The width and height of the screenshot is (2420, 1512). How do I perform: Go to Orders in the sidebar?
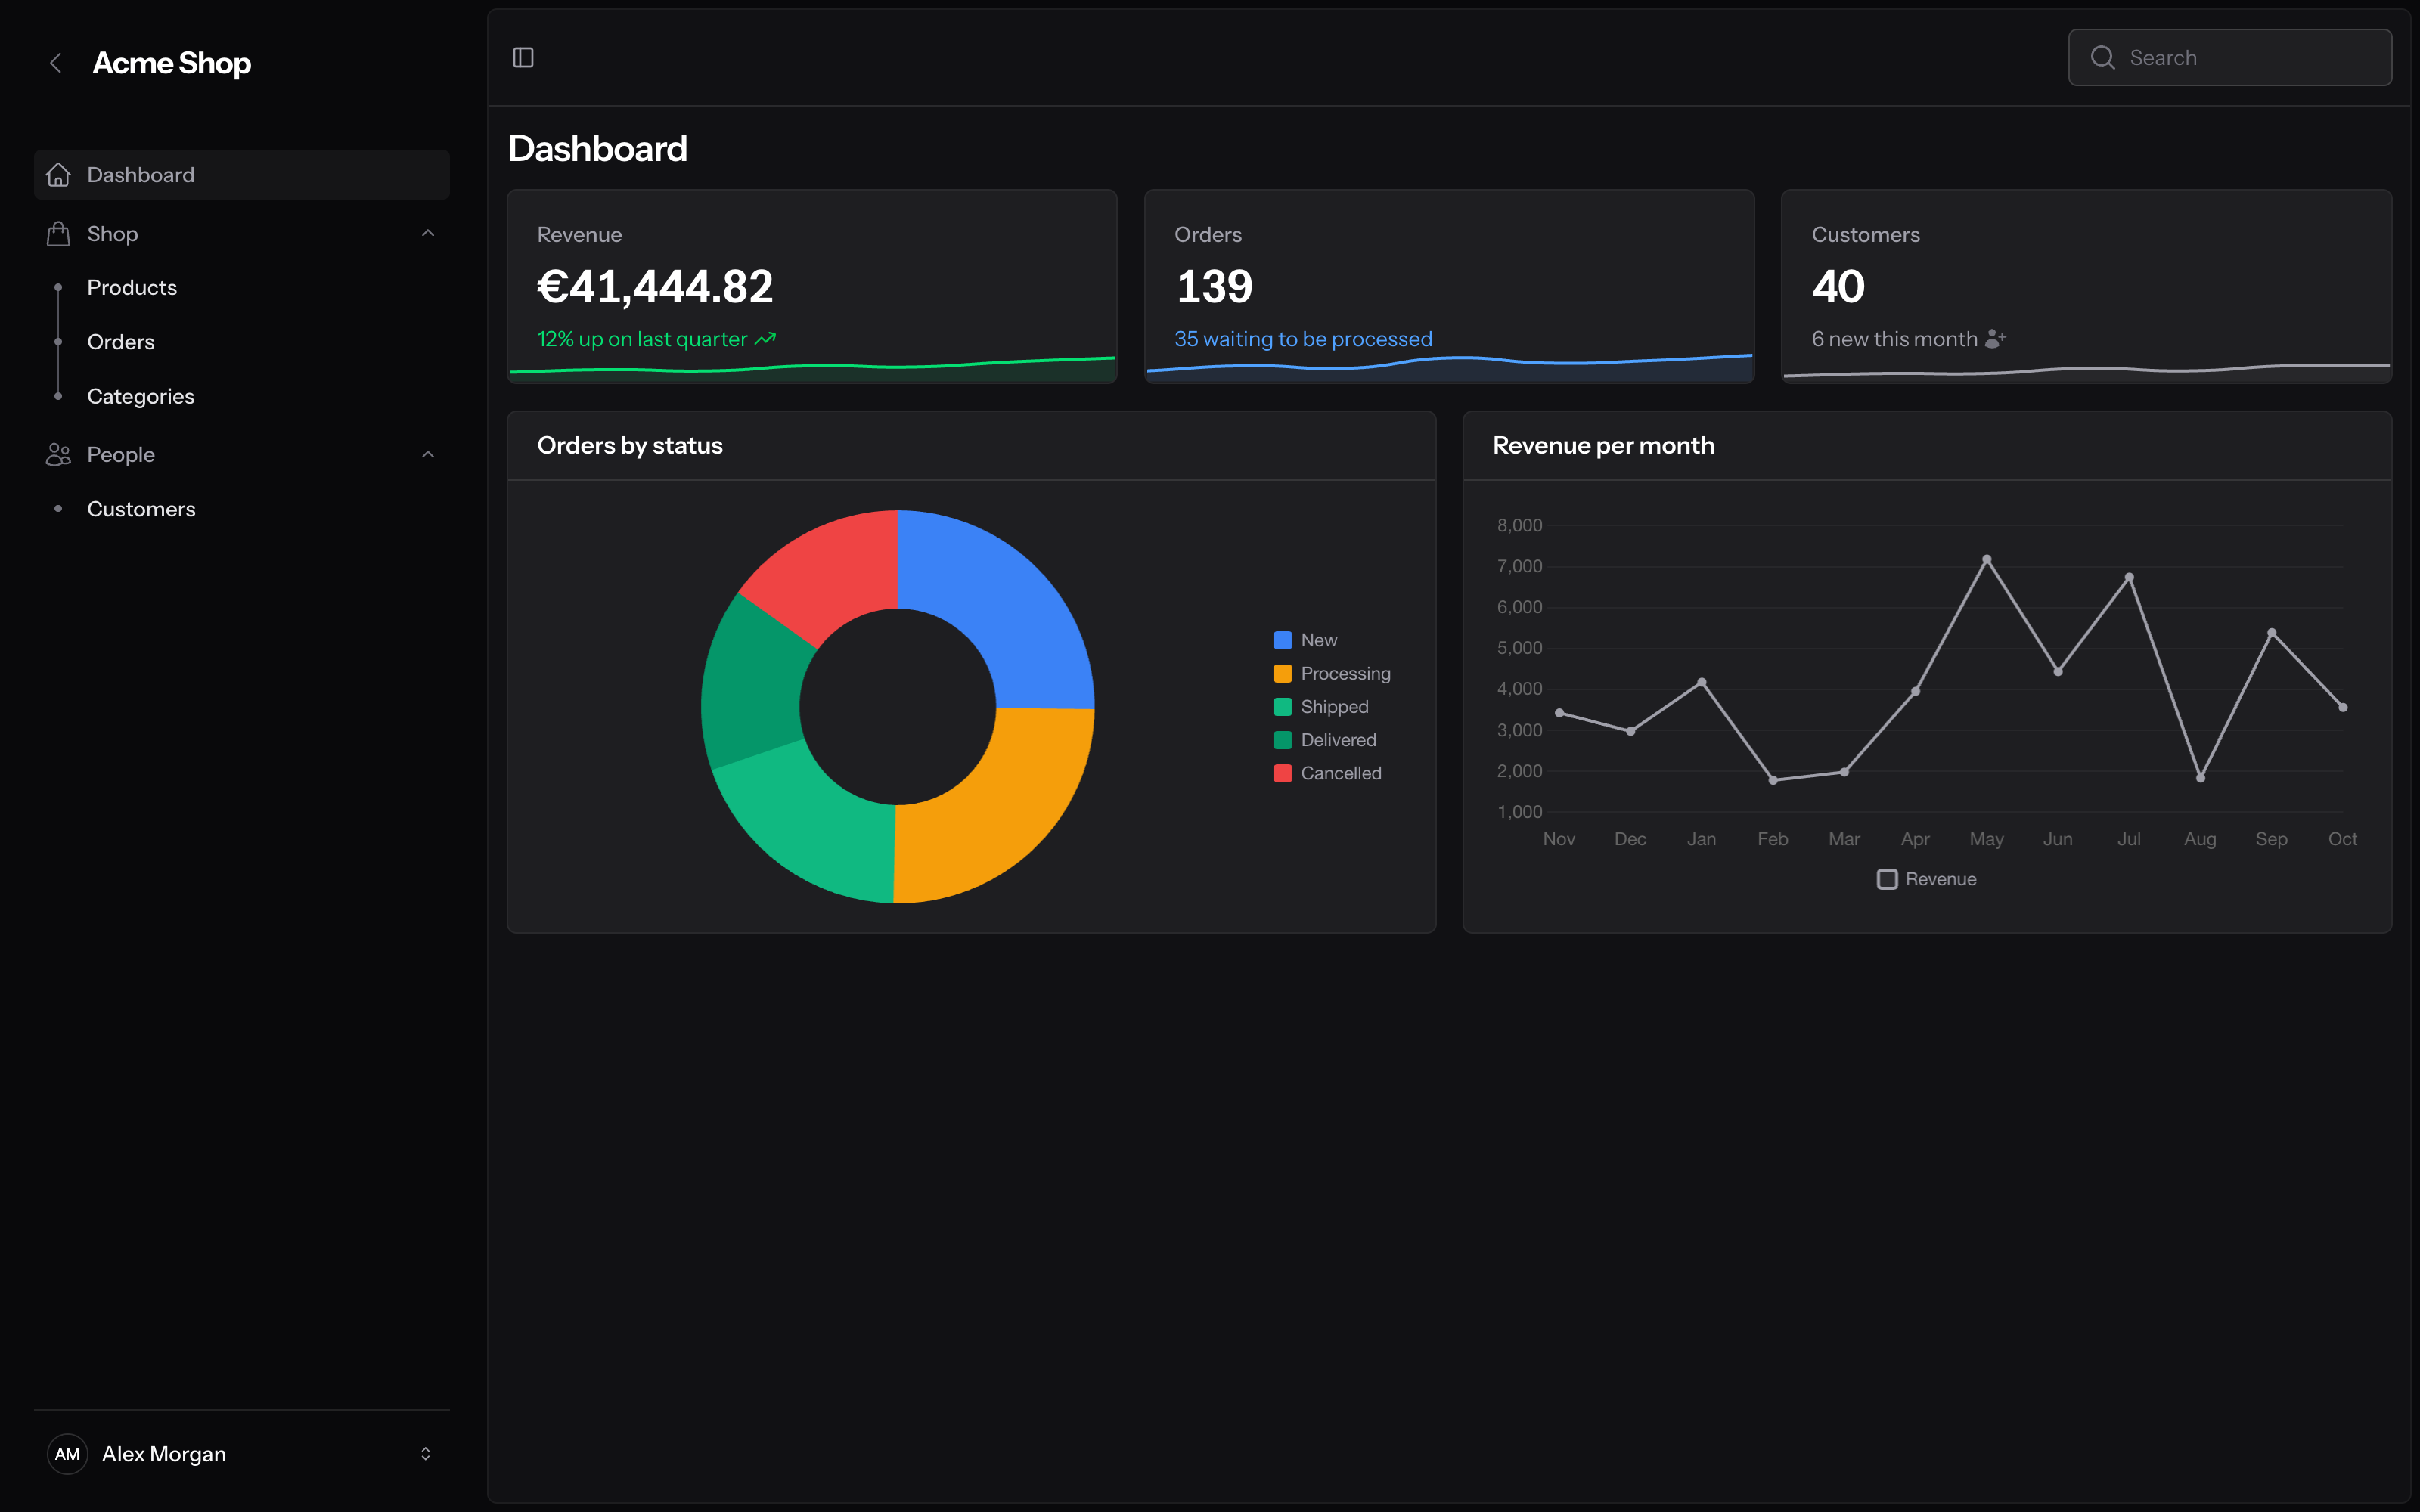tap(121, 342)
